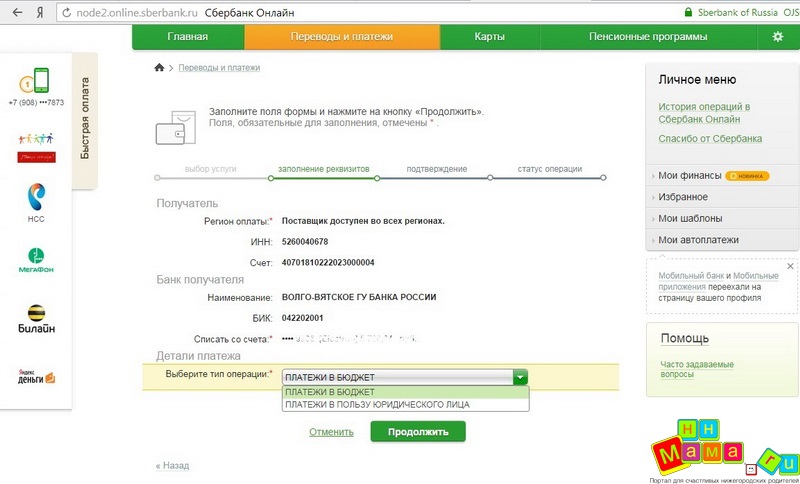The image size is (800, 484).
Task: Click the browser back arrow
Action: [x=17, y=13]
